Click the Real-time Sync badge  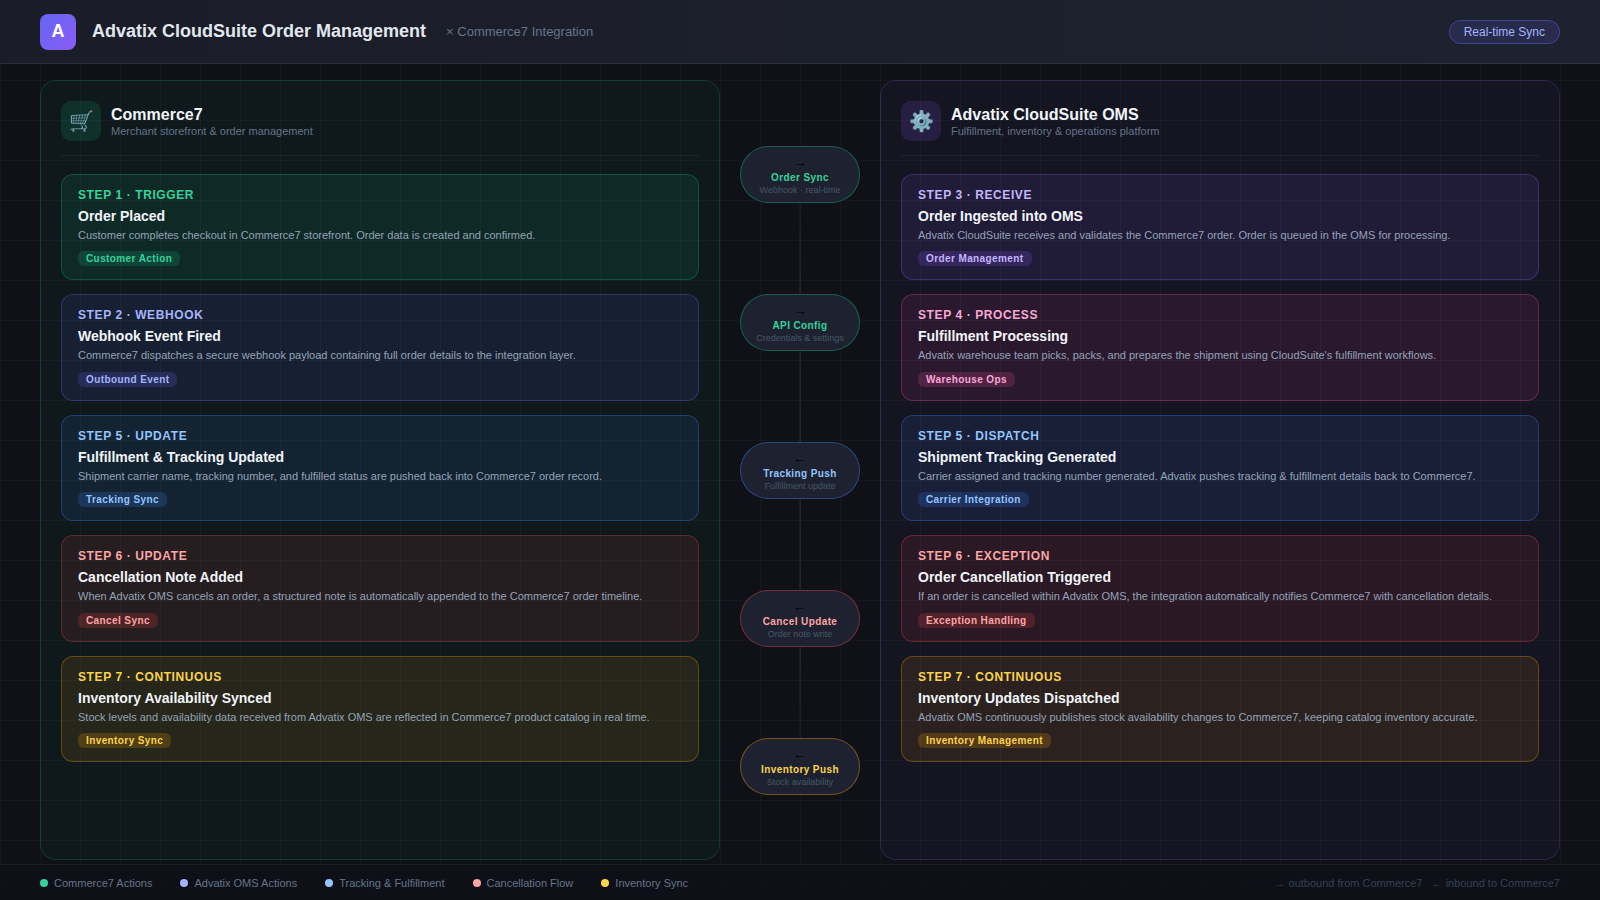pos(1504,32)
